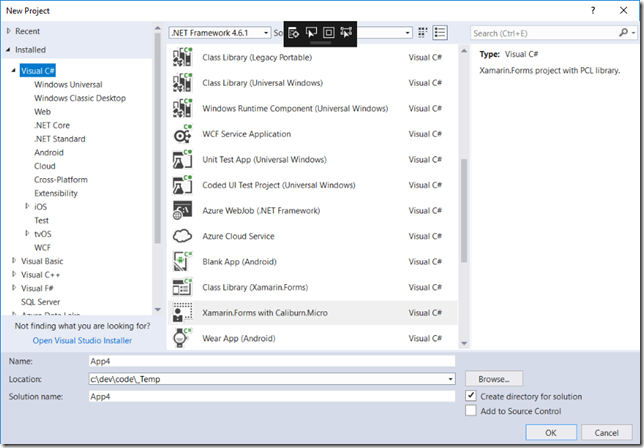Click the first snipping overlay toolbar icon
The height and width of the screenshot is (448, 644).
(294, 32)
